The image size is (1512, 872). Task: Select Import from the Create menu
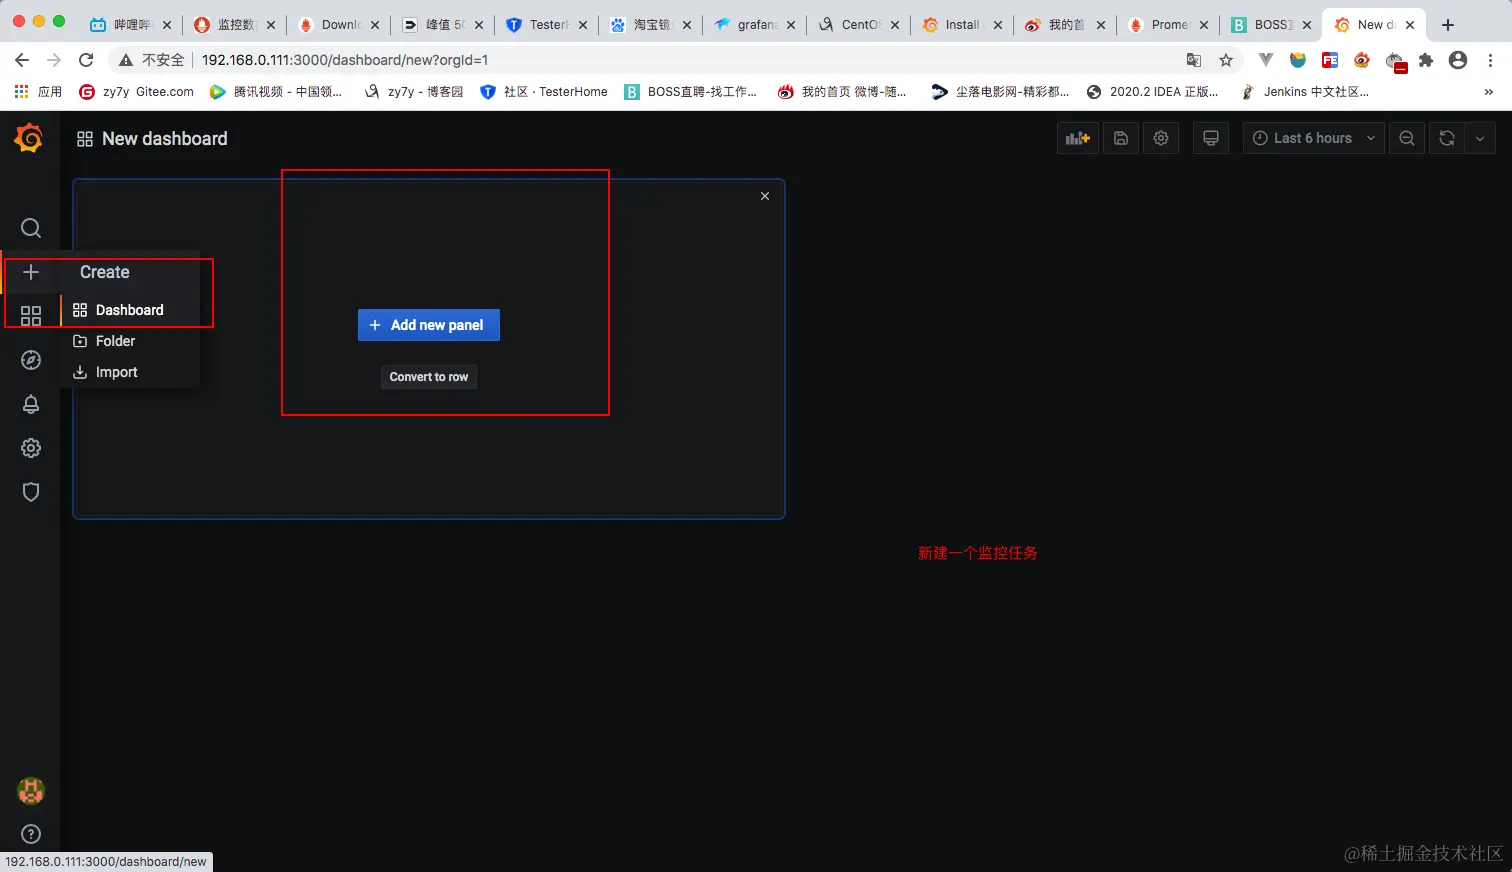114,371
